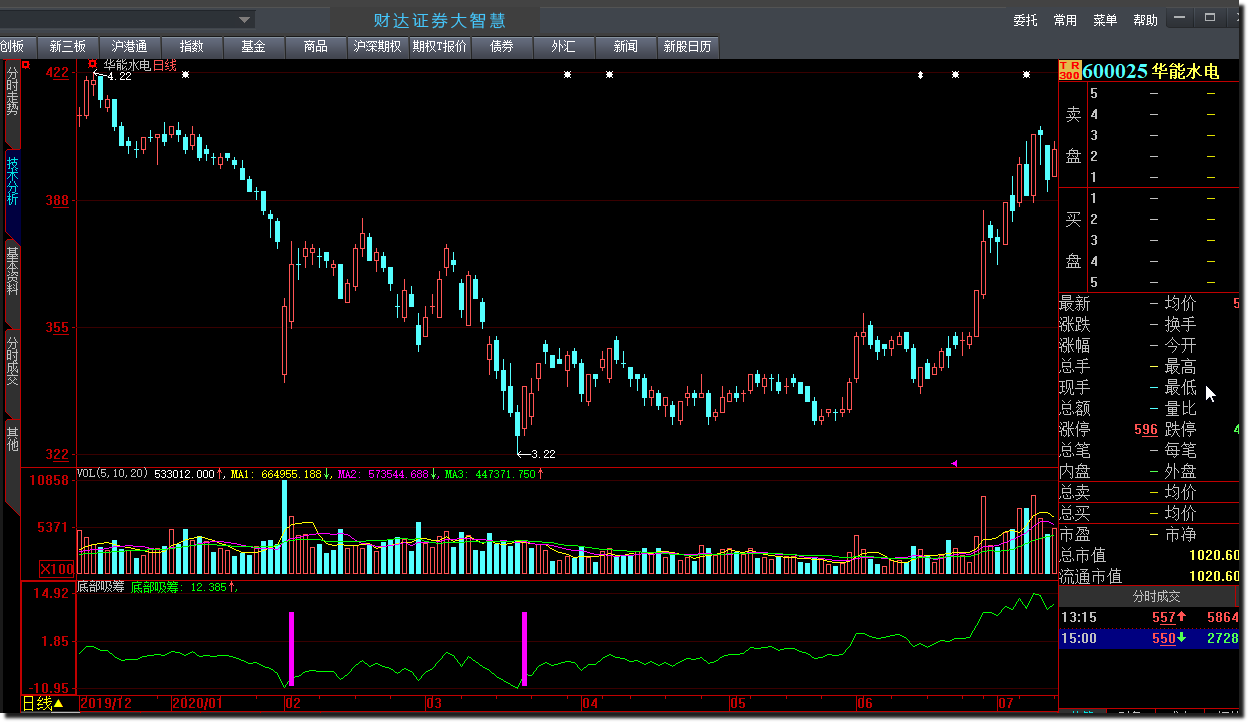This screenshot has height=722, width=1249.
Task: Click the first white info star above the January candles
Action: (185, 75)
